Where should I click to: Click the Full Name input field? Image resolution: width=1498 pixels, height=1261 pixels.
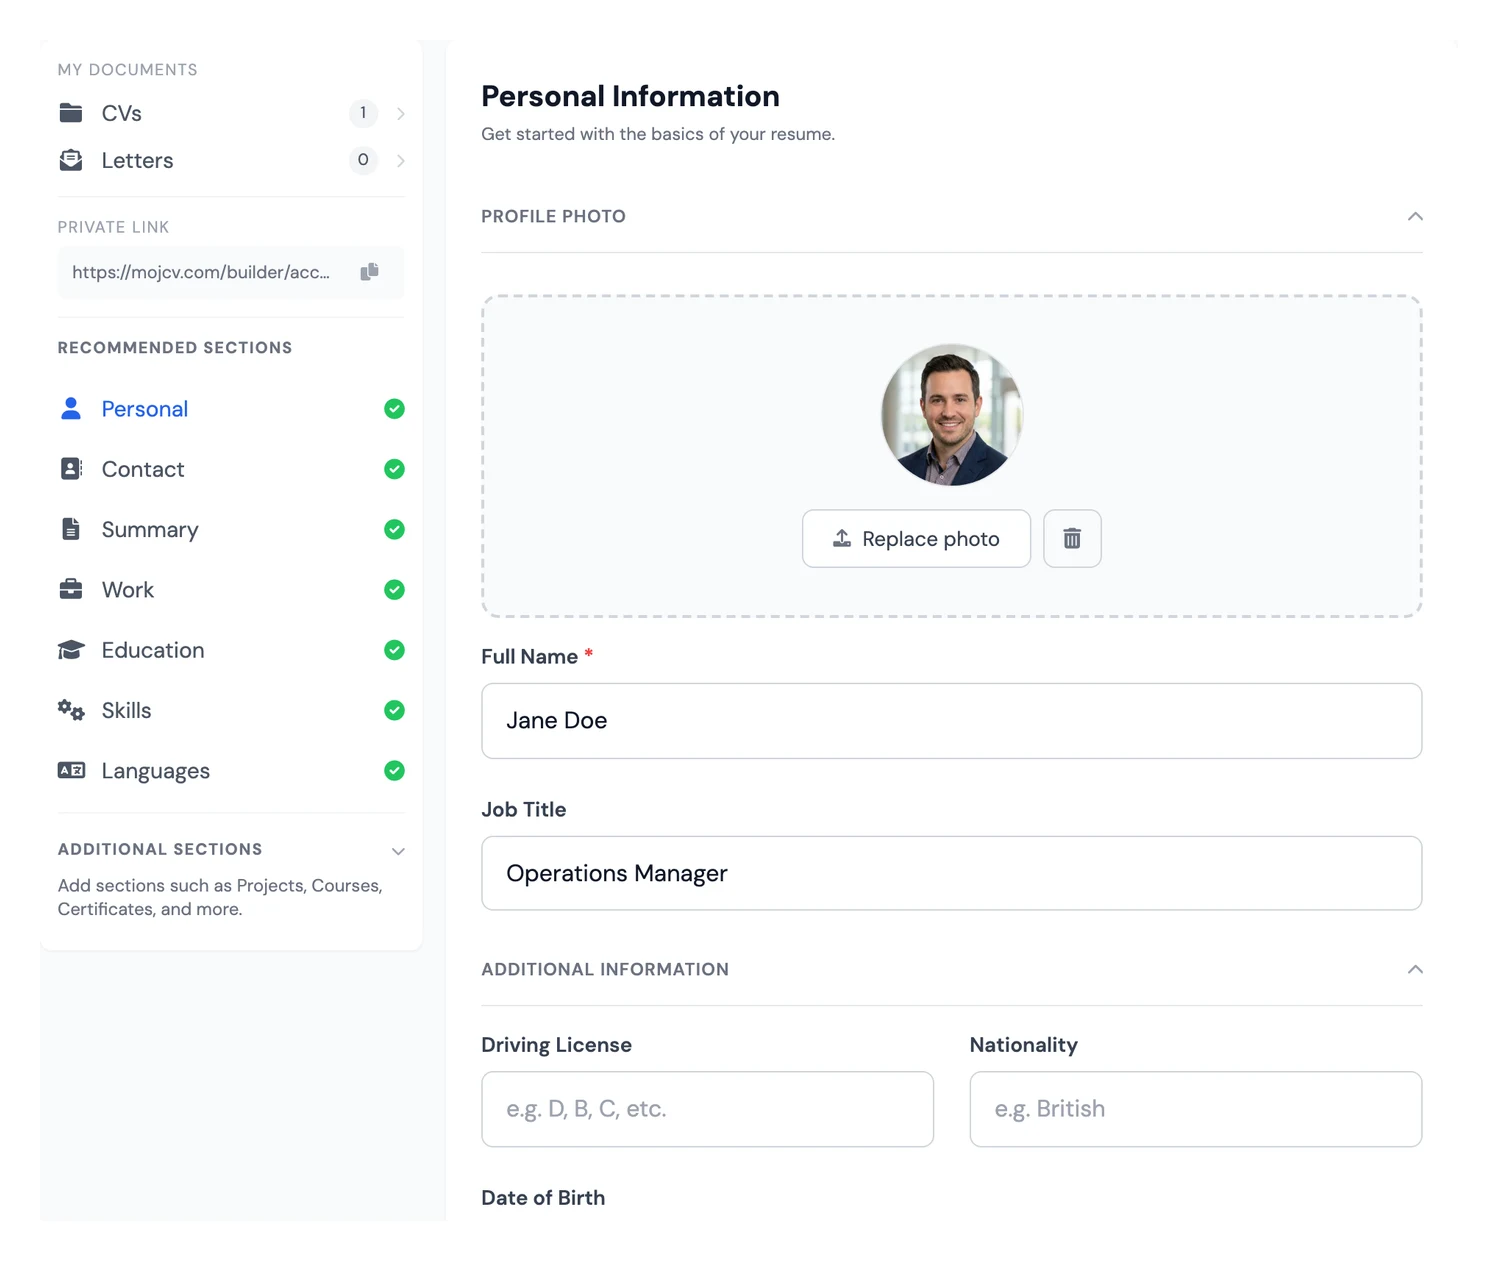pos(952,721)
